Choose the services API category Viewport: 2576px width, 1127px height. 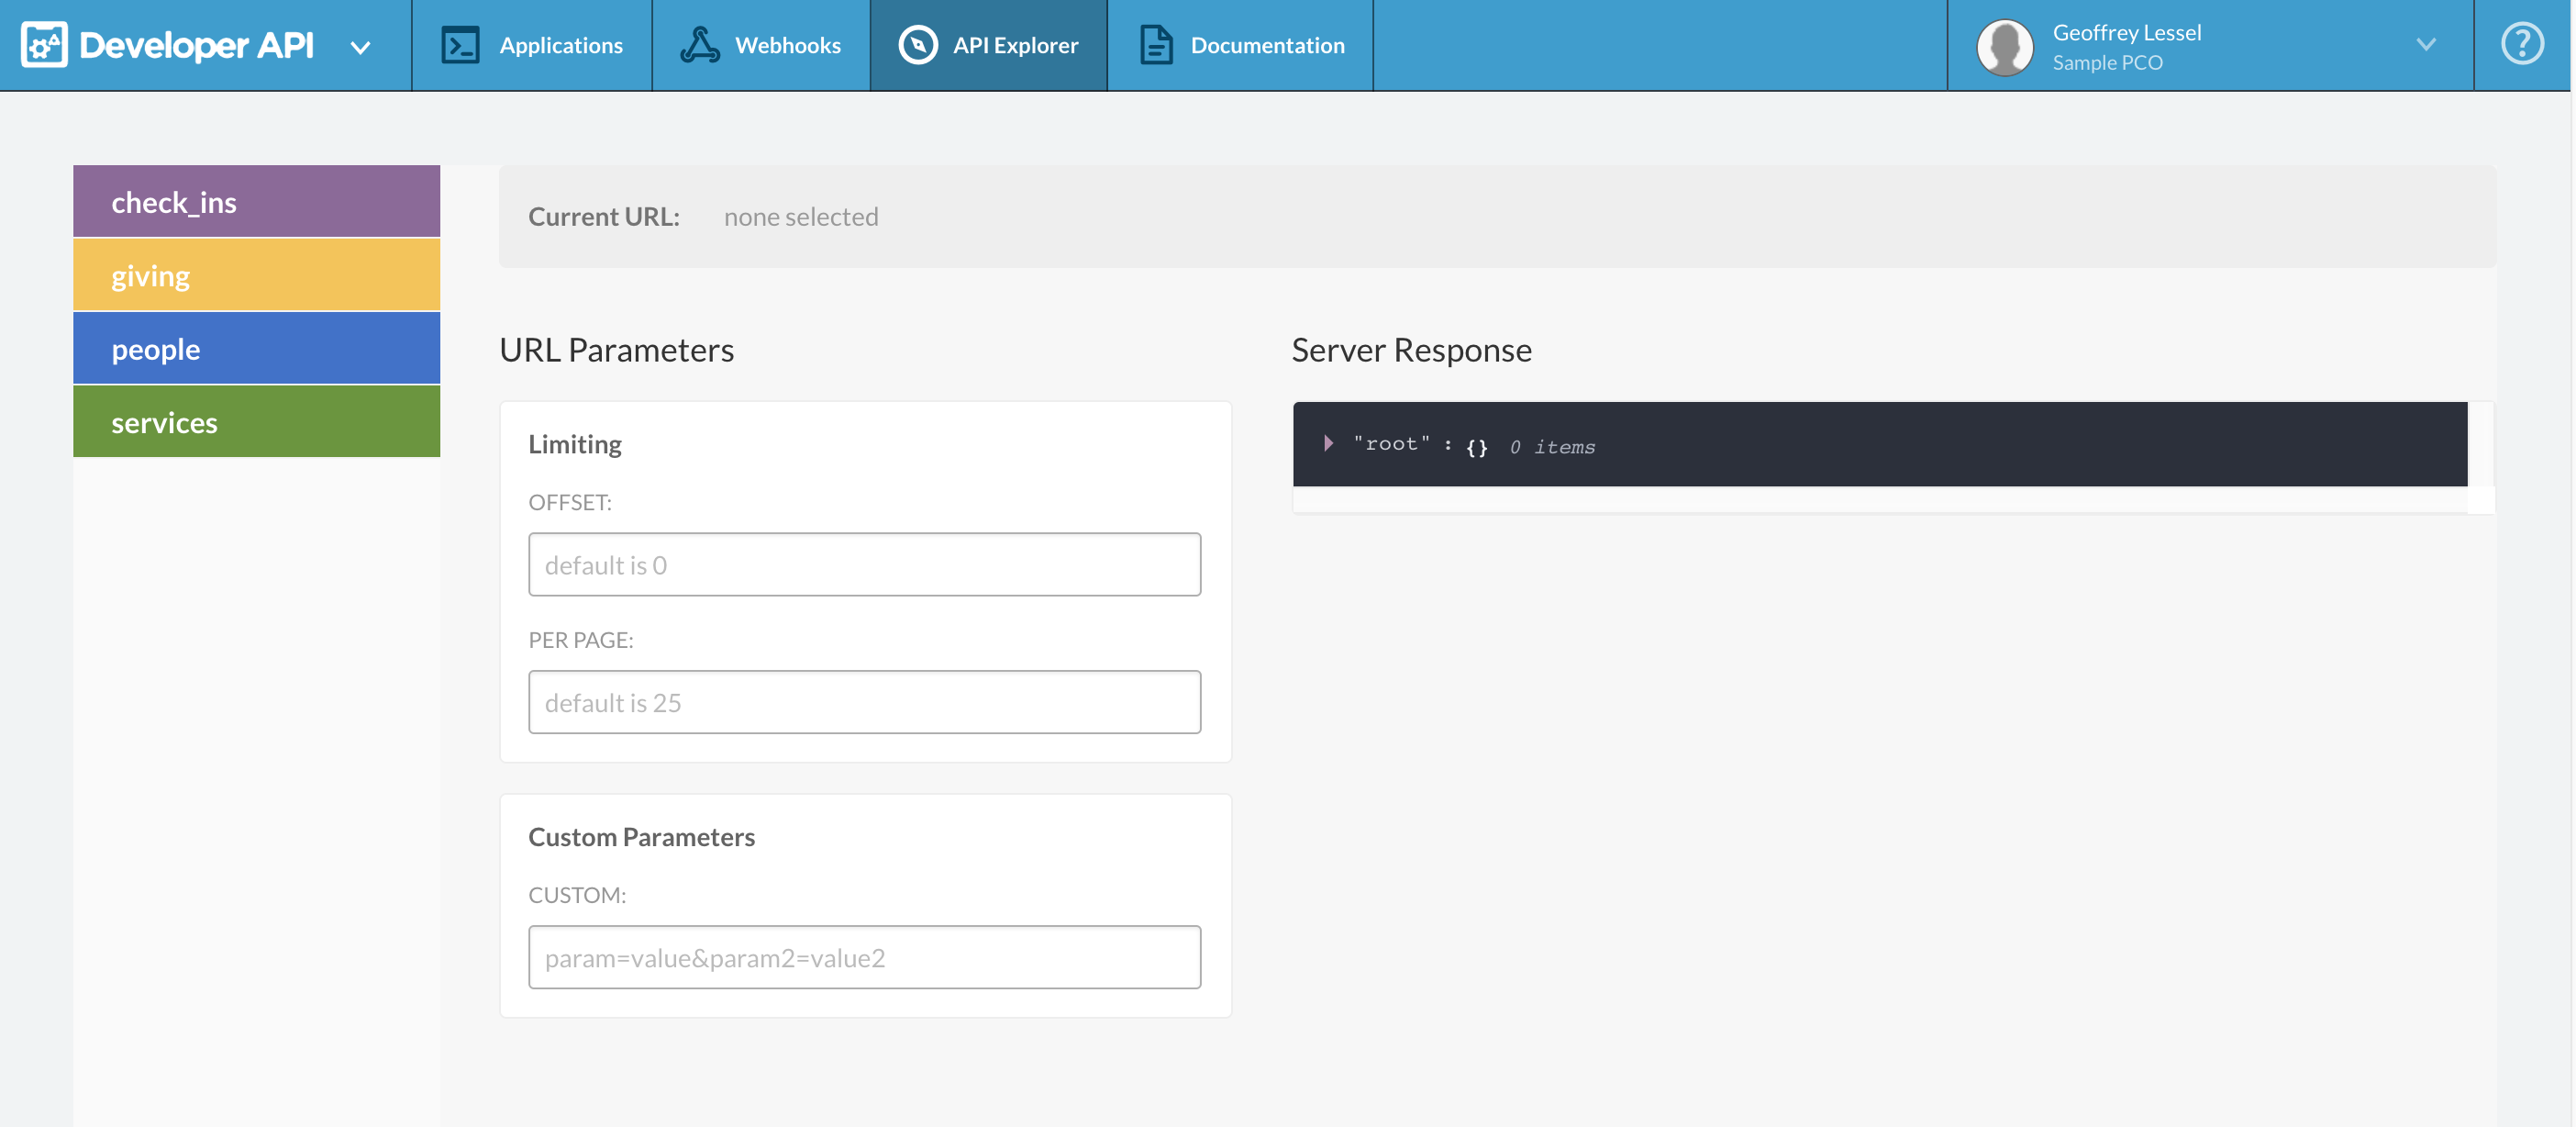coord(256,422)
